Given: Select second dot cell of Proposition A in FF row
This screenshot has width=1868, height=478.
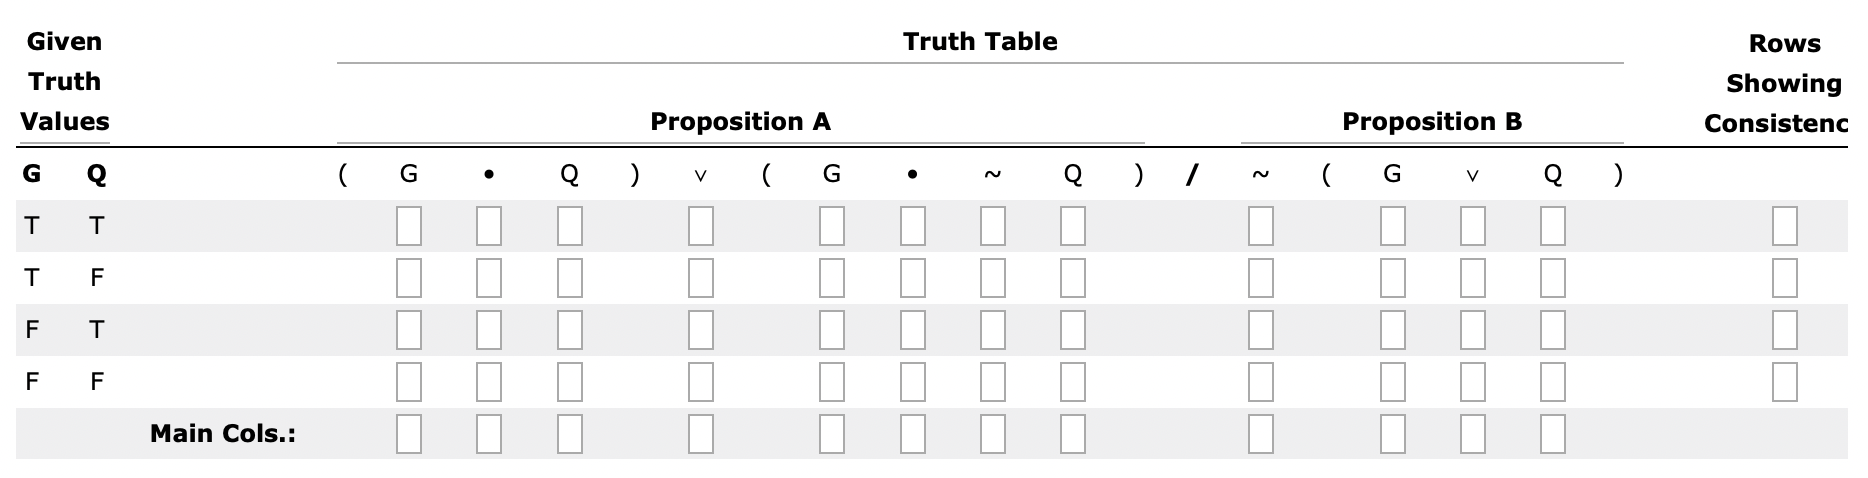Looking at the screenshot, I should point(913,382).
